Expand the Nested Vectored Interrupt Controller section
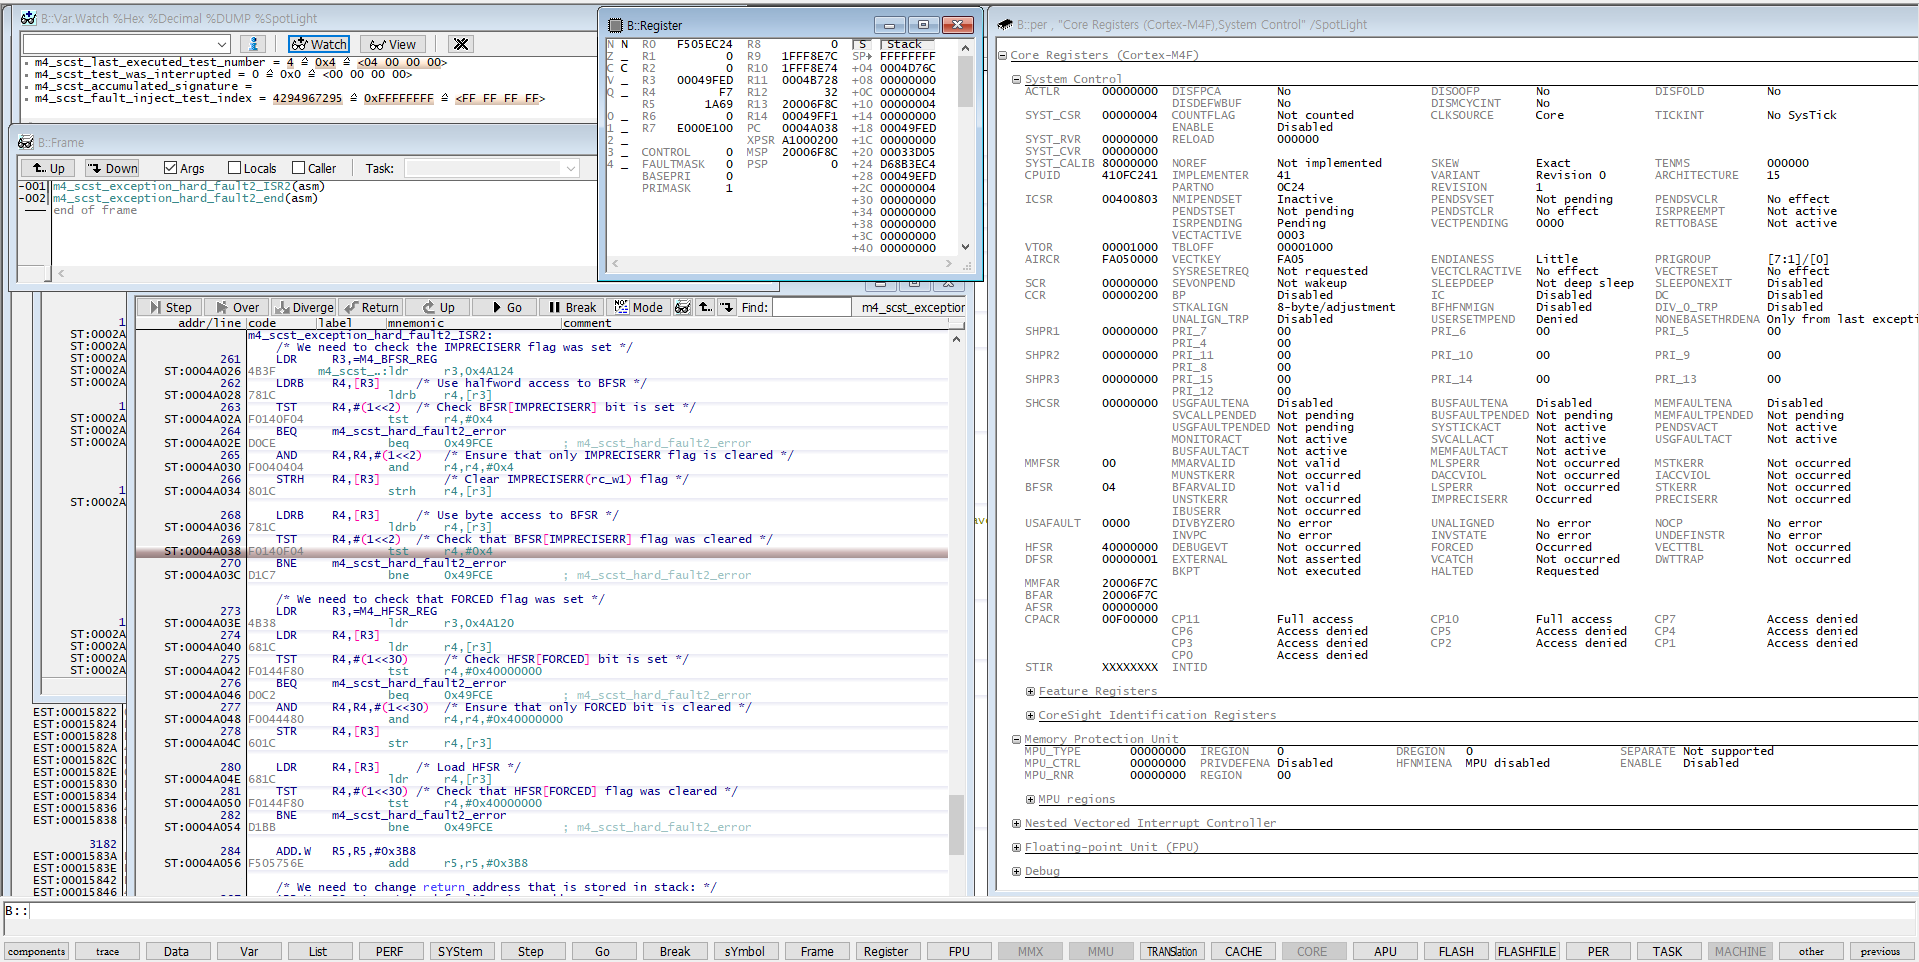Viewport: 1919px width, 962px height. (1017, 823)
